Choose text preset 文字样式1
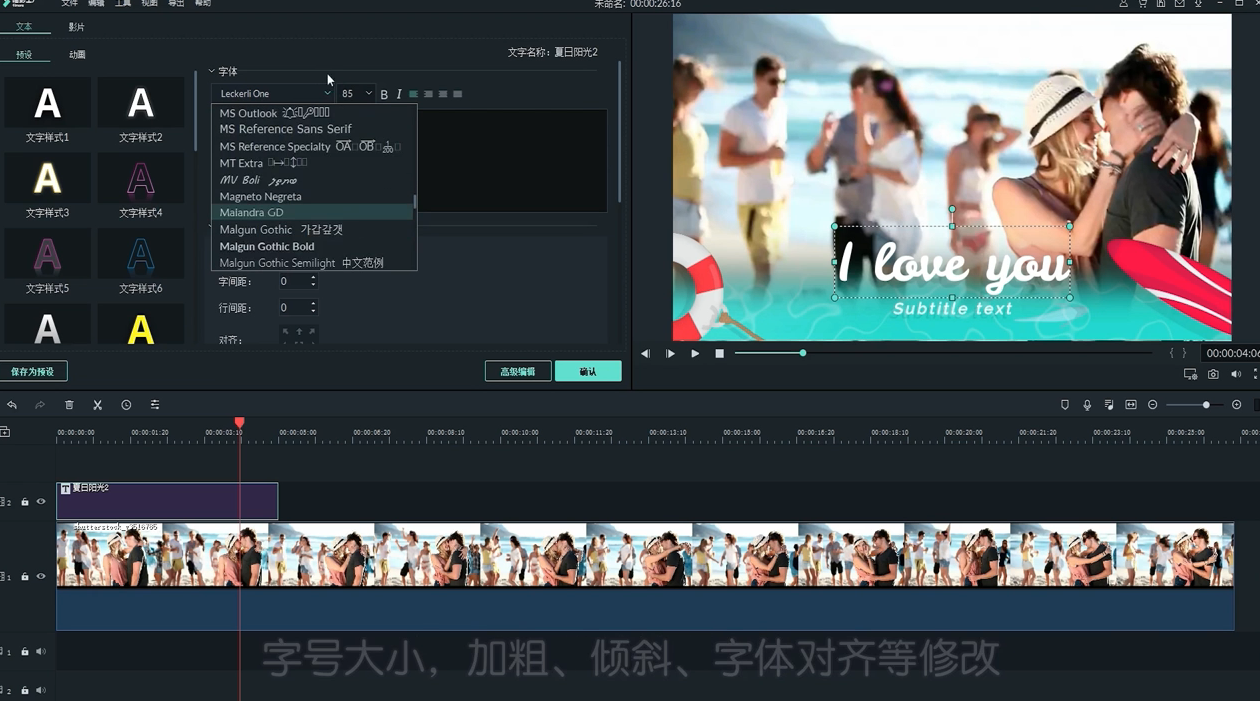This screenshot has height=701, width=1260. (47, 111)
